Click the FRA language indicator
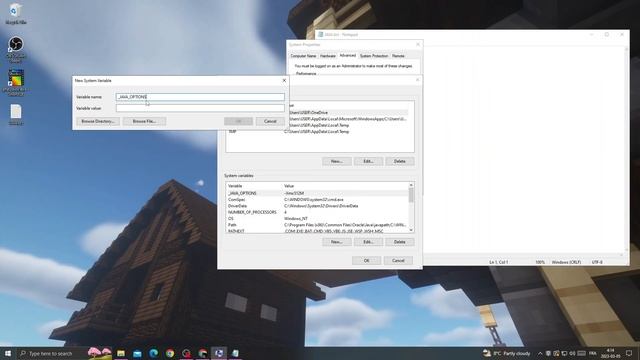 click(x=593, y=353)
